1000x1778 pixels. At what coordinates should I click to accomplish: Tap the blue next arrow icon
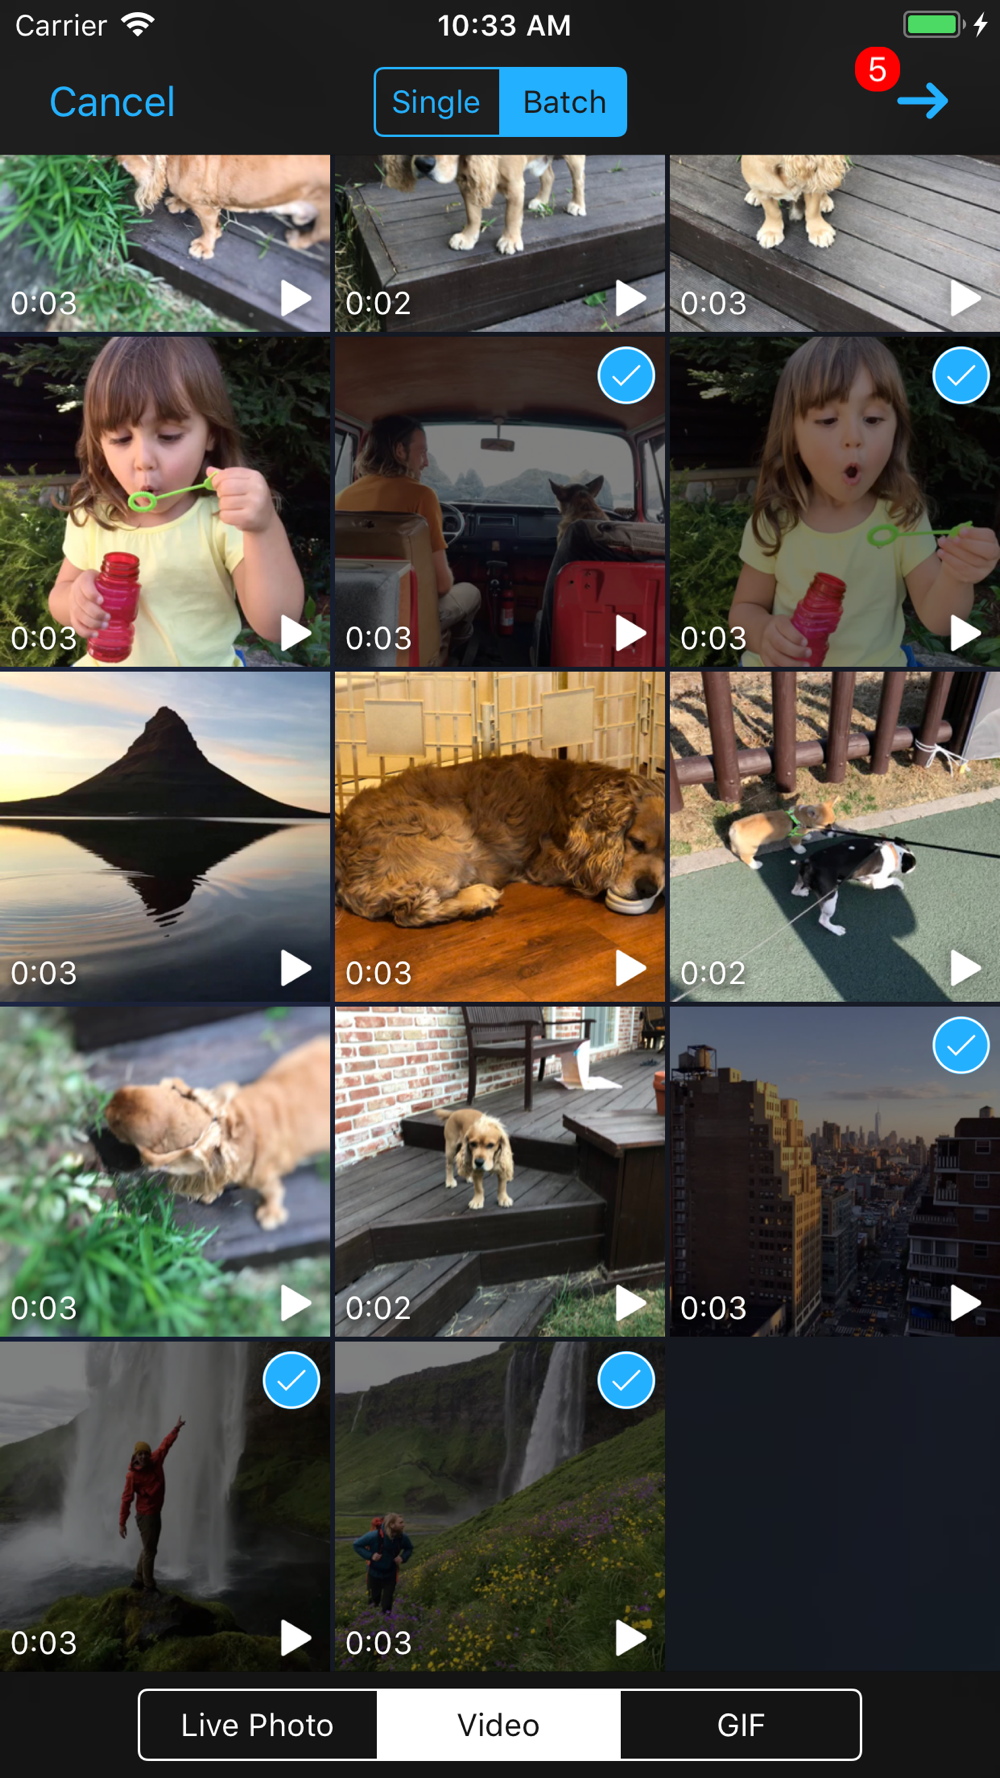[922, 101]
